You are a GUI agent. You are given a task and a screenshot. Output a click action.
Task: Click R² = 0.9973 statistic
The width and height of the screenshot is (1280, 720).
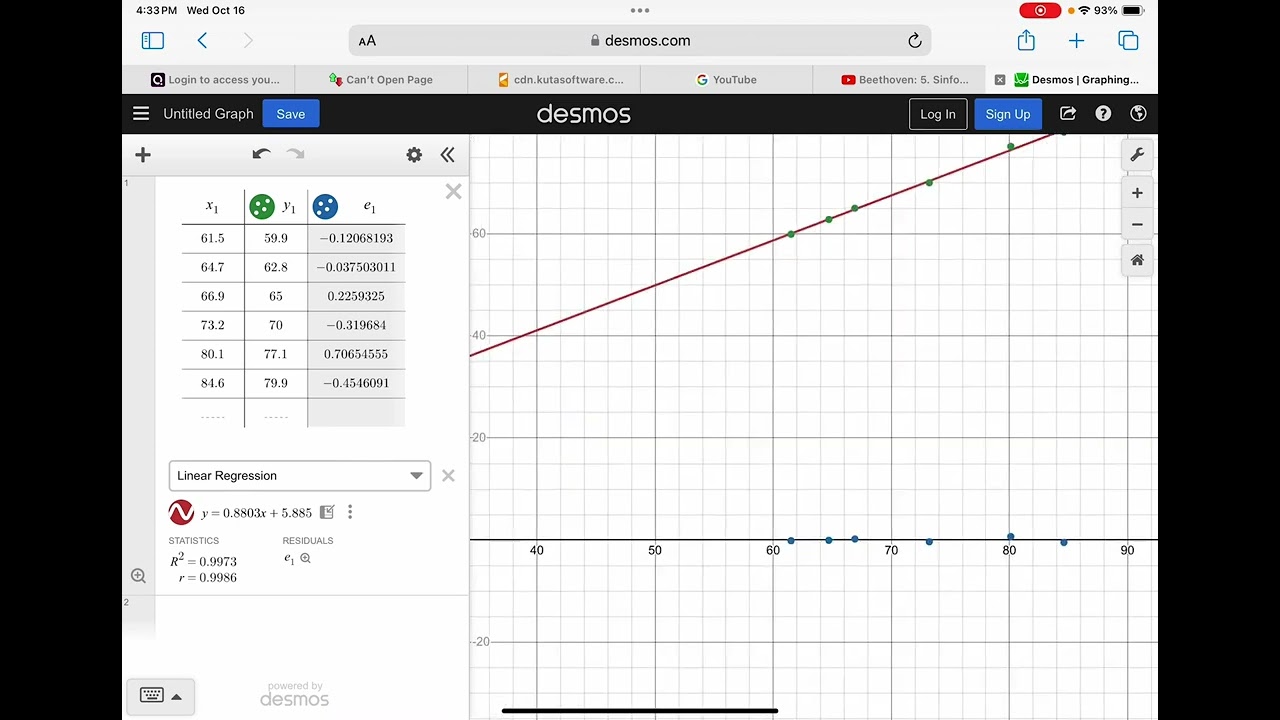[203, 560]
